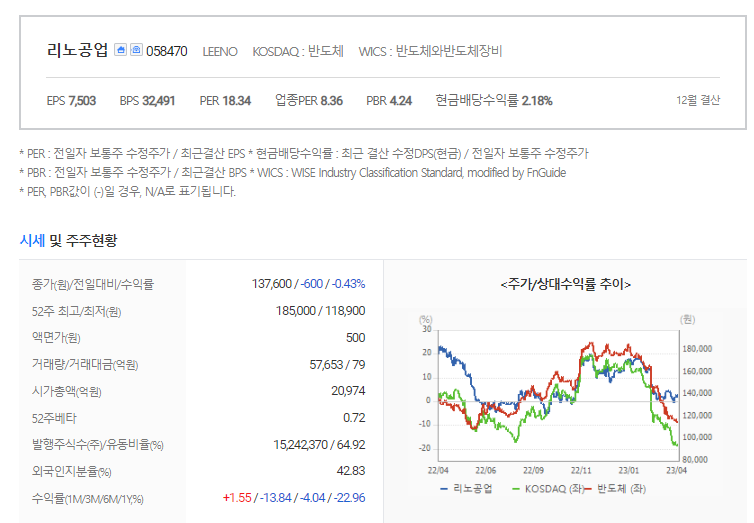Screen dimensions: 754x523
Task: Click the 12월 결산 label
Action: click(698, 100)
